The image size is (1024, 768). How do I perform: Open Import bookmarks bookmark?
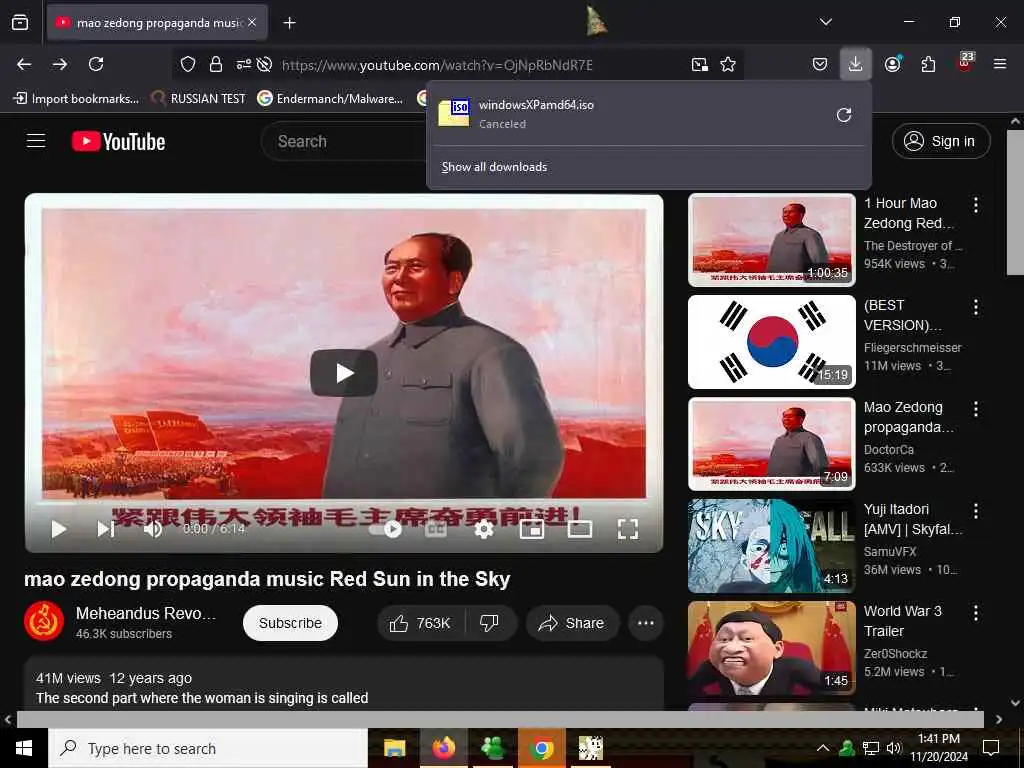pos(76,99)
